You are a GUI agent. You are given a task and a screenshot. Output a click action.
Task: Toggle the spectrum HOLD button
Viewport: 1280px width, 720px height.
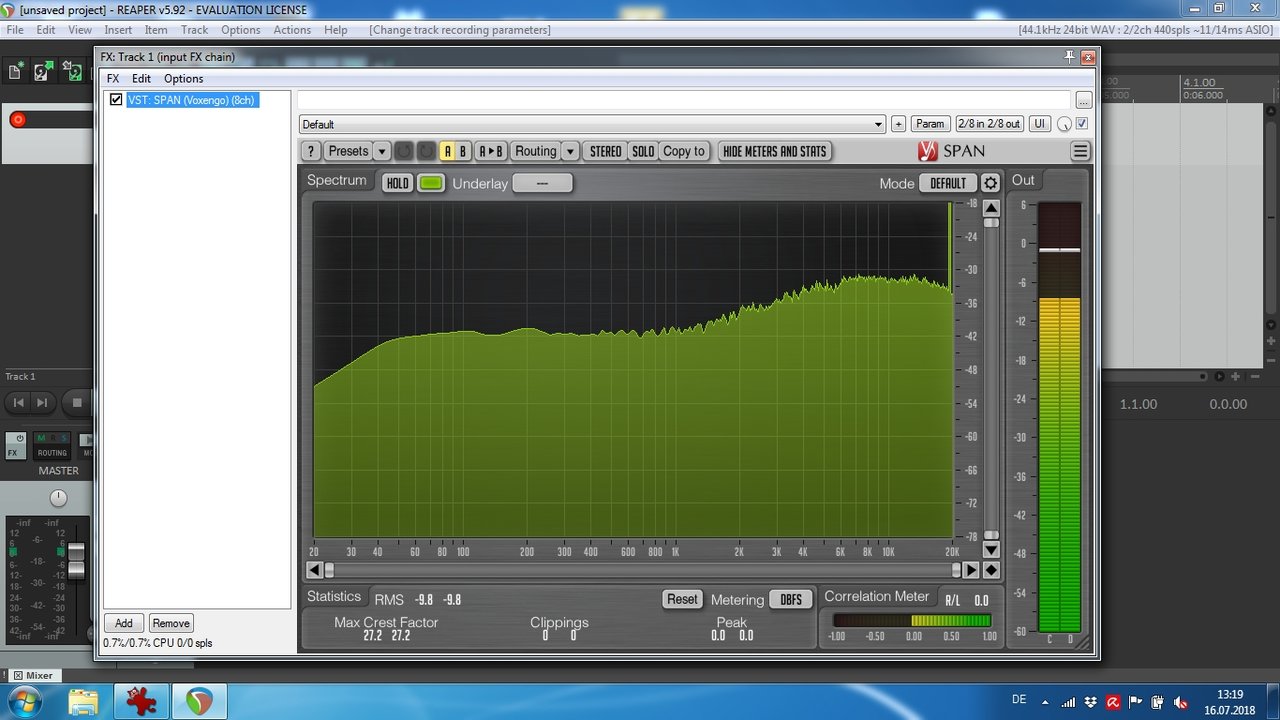398,183
